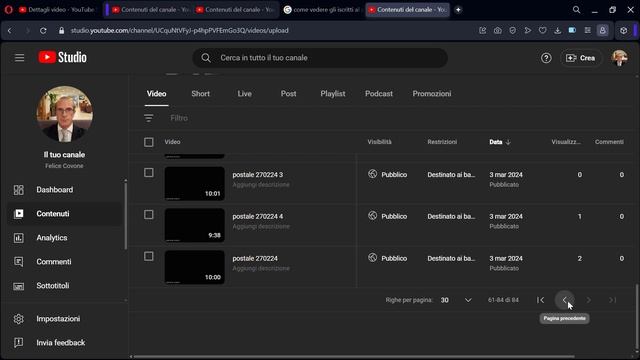Click Invia feedback in the sidebar
The image size is (640, 360).
65,343
